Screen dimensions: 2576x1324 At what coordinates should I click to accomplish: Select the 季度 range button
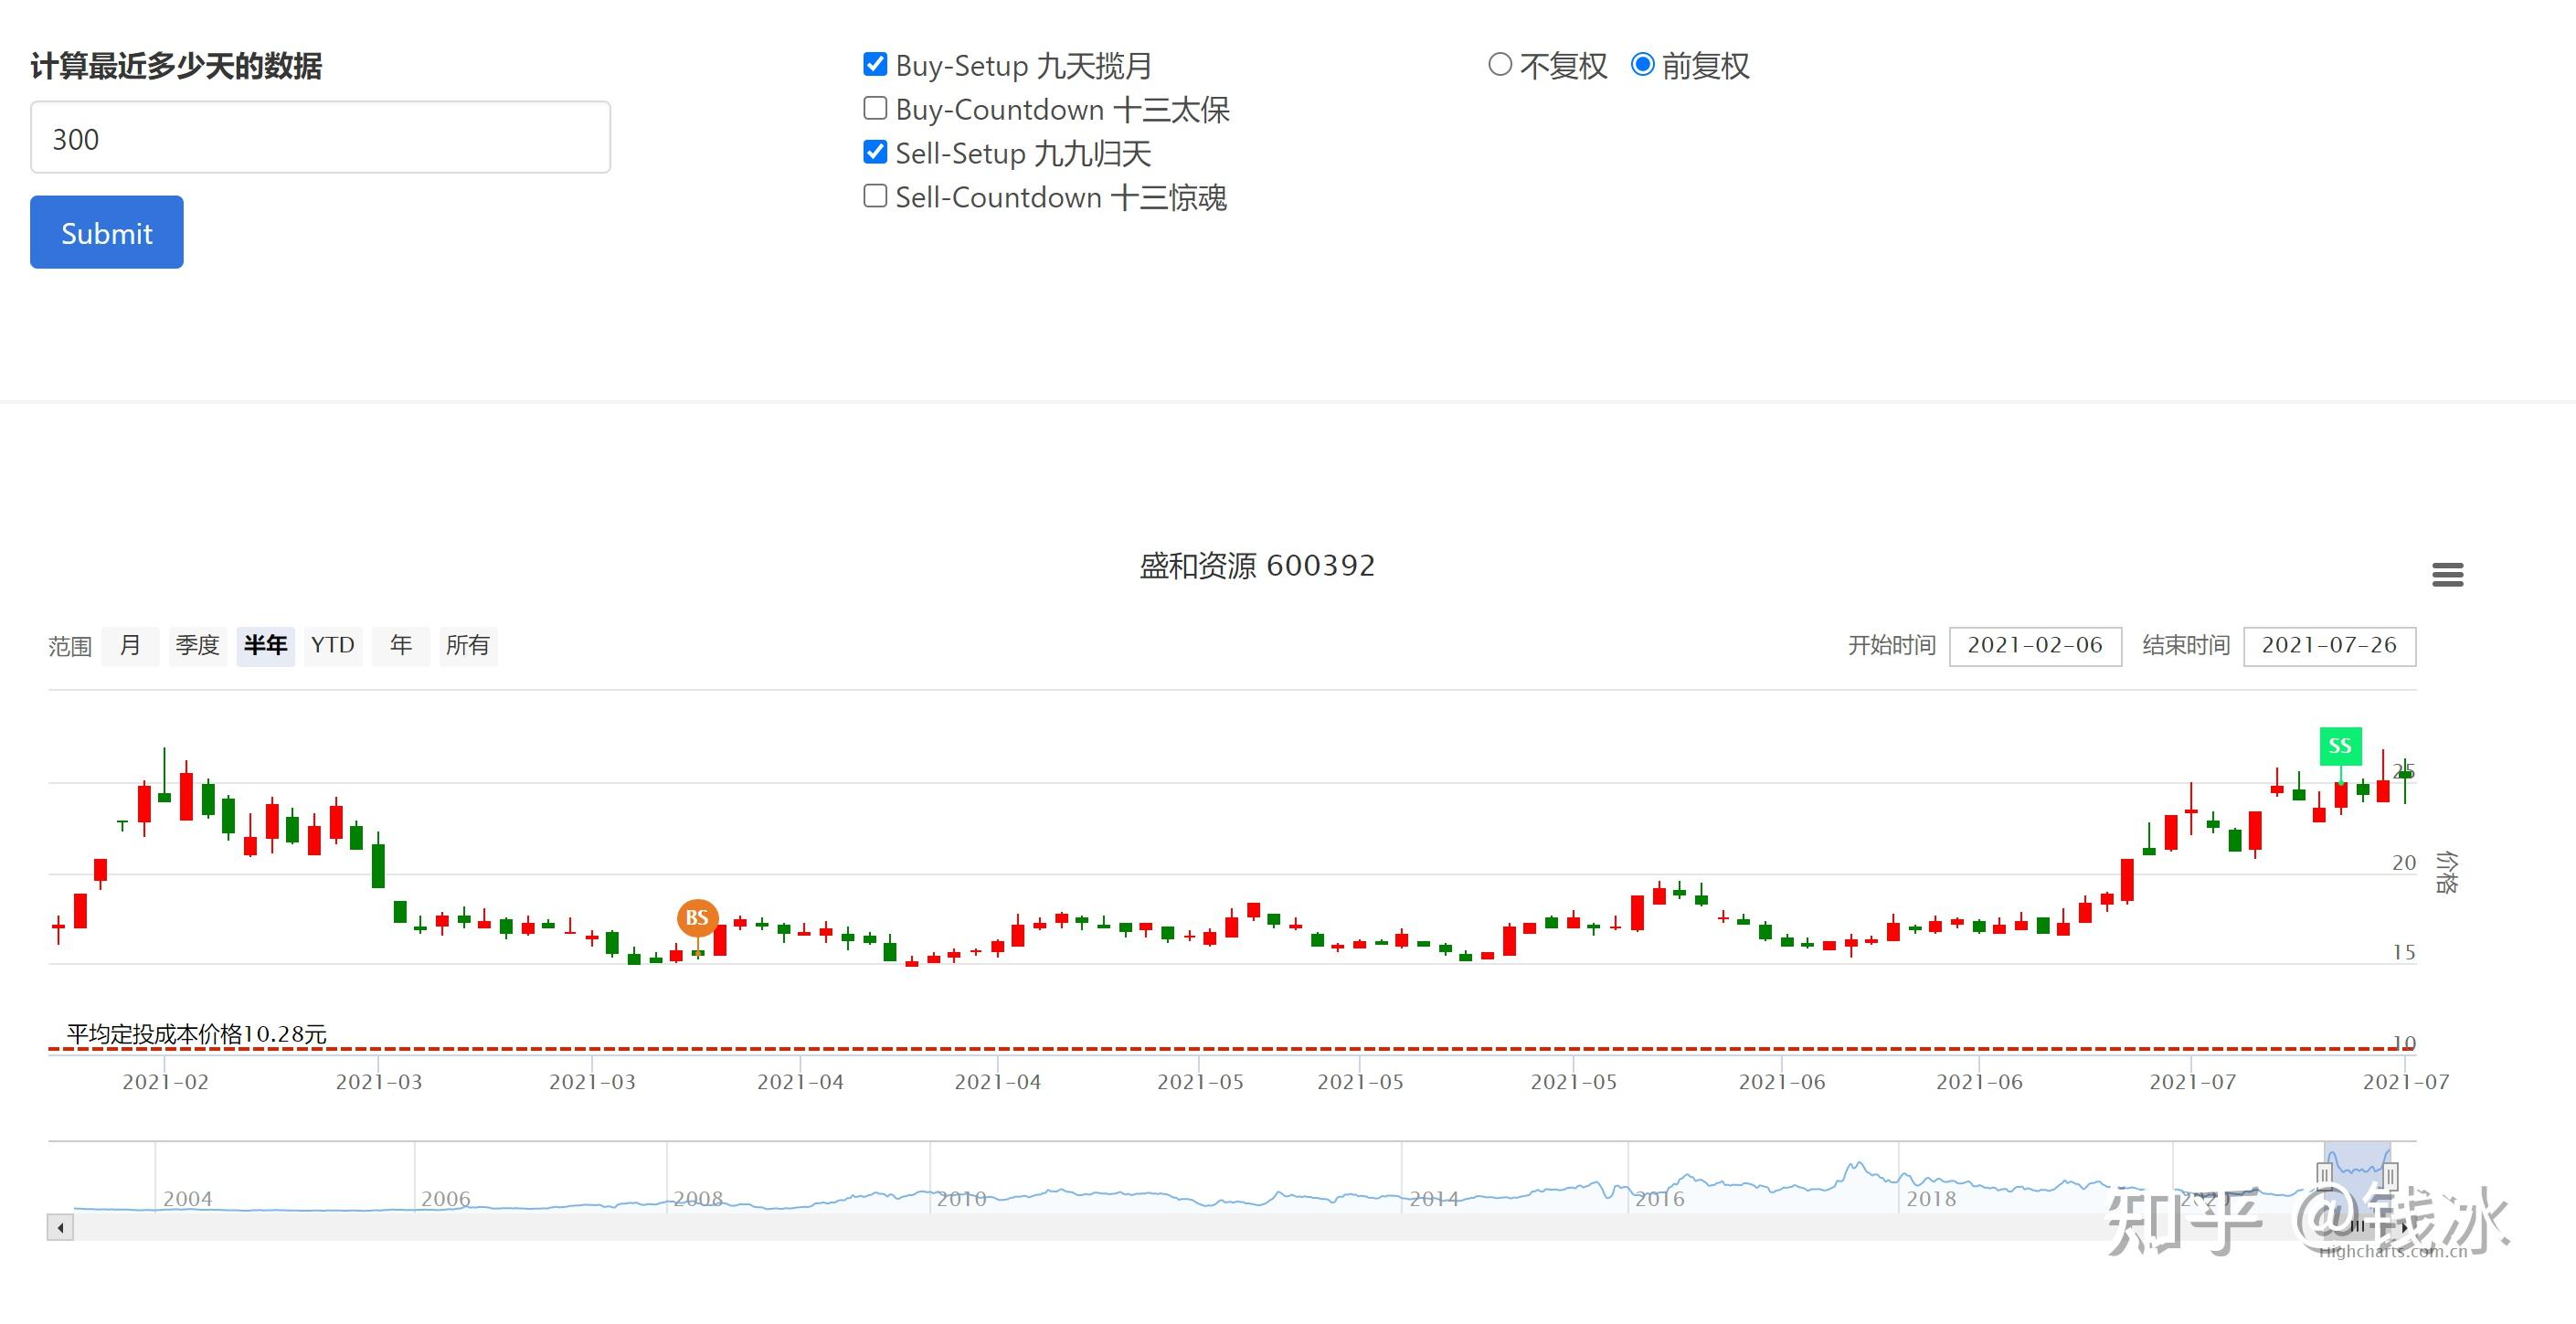(197, 646)
